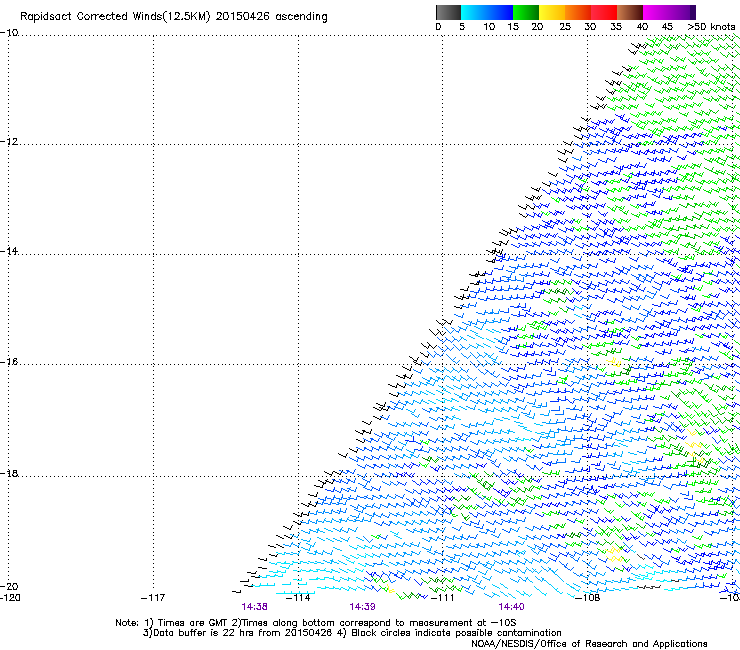
Task: Click the '>50 knots' legend label
Action: click(x=711, y=27)
